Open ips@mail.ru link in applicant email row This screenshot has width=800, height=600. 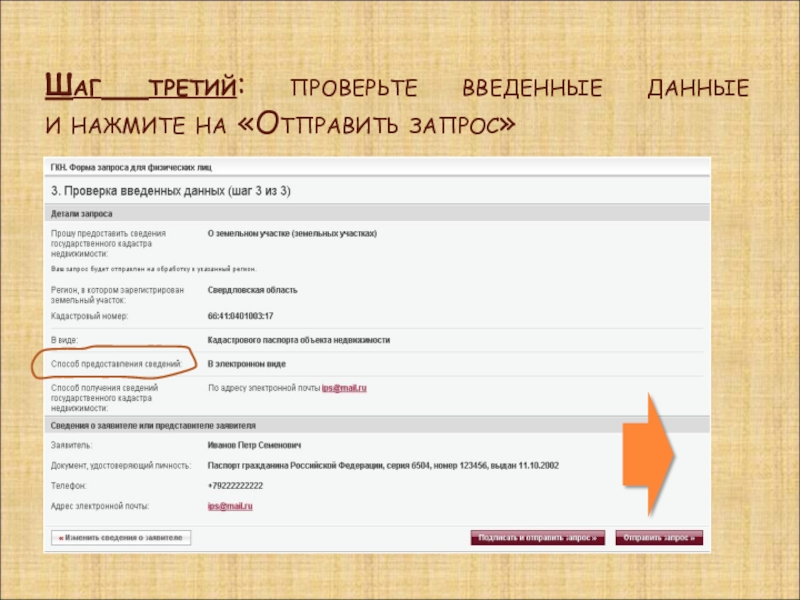pos(230,507)
